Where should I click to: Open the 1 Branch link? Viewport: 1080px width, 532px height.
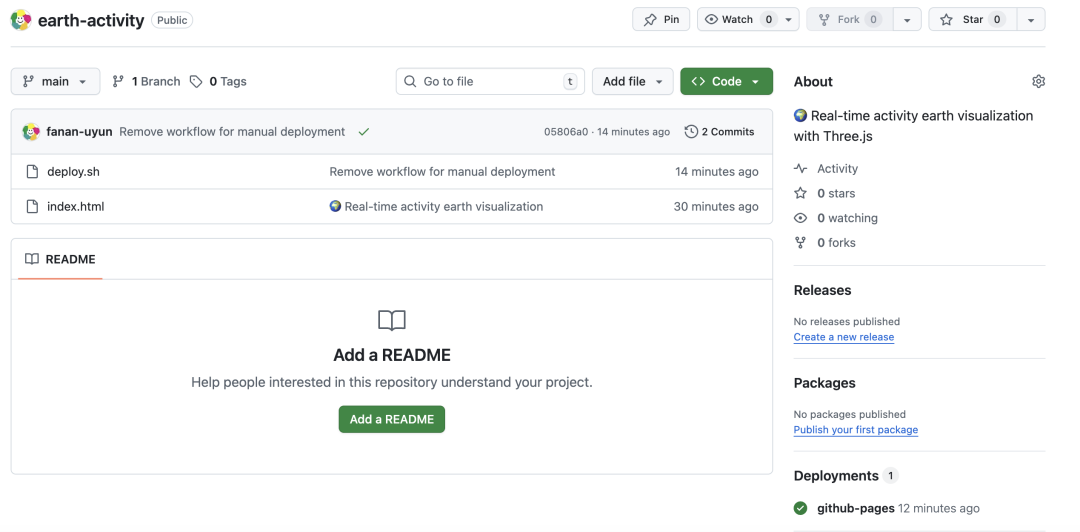click(x=146, y=81)
